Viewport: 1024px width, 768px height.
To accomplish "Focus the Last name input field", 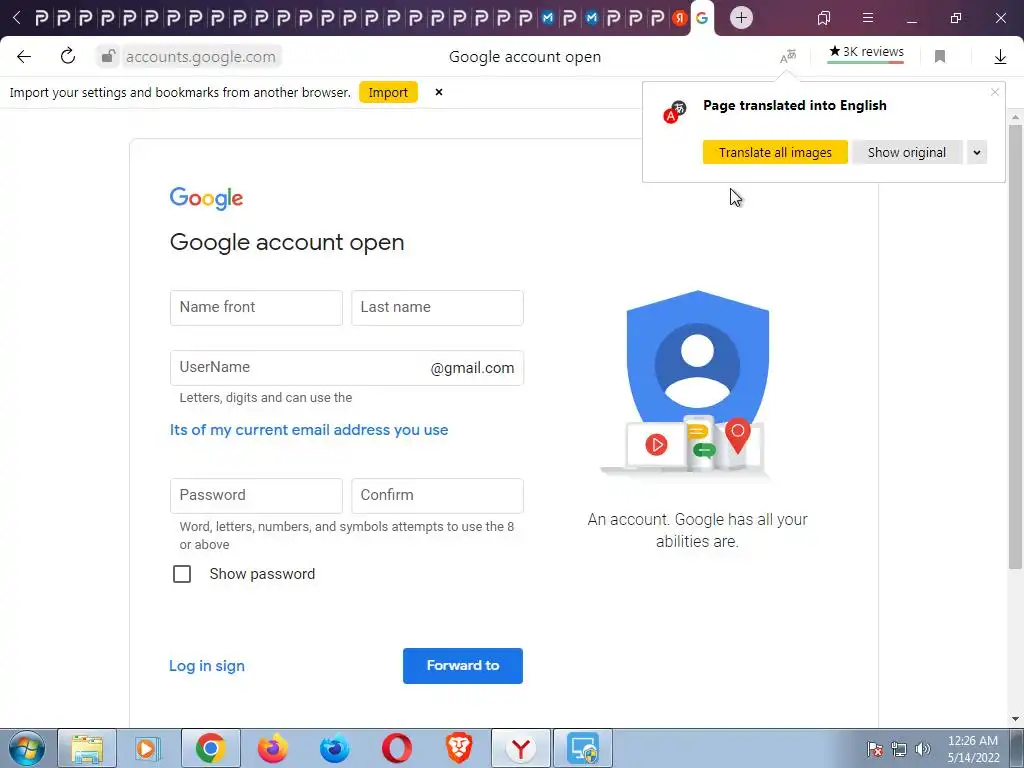I will click(x=438, y=308).
